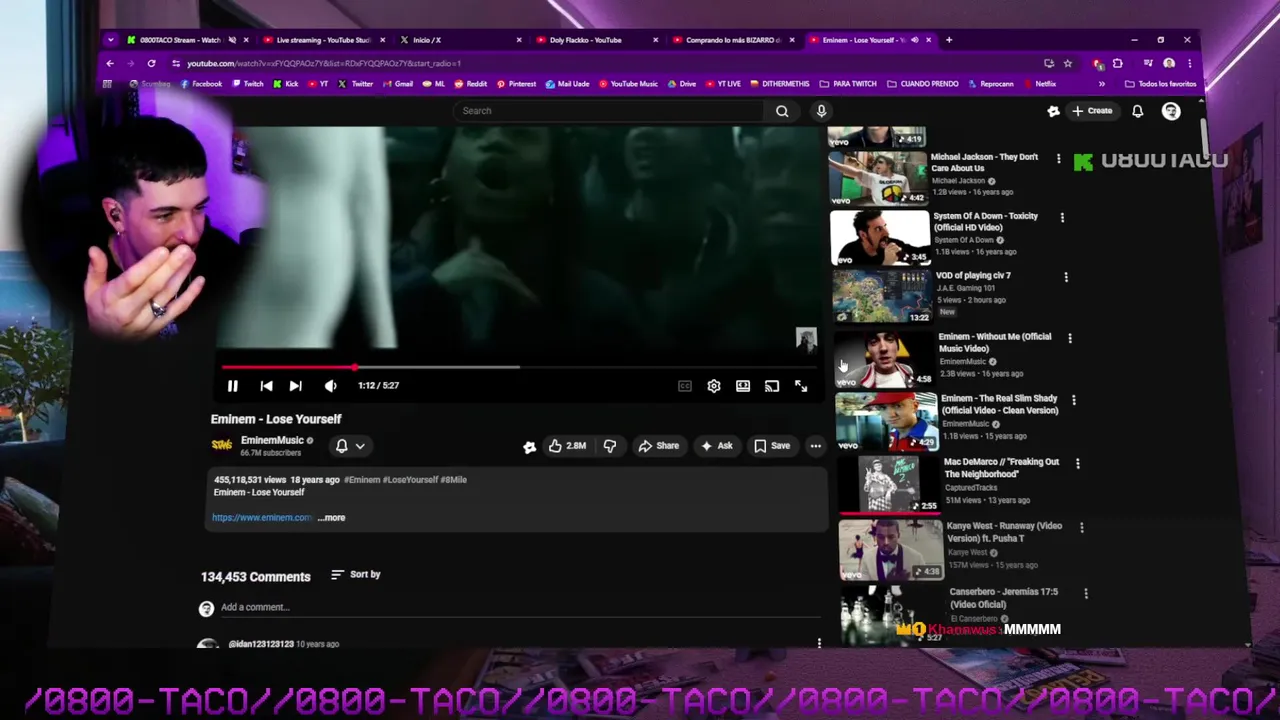Skip to the next video

[295, 386]
